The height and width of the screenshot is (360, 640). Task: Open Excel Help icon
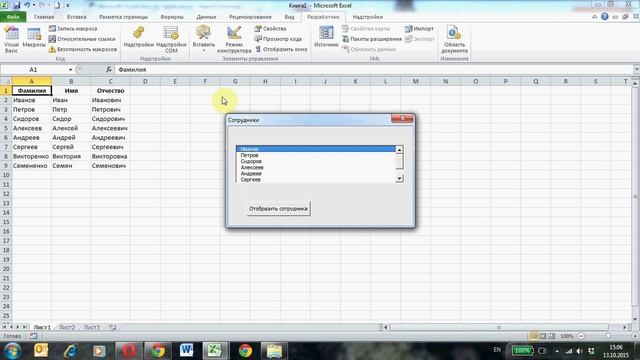[x=604, y=17]
